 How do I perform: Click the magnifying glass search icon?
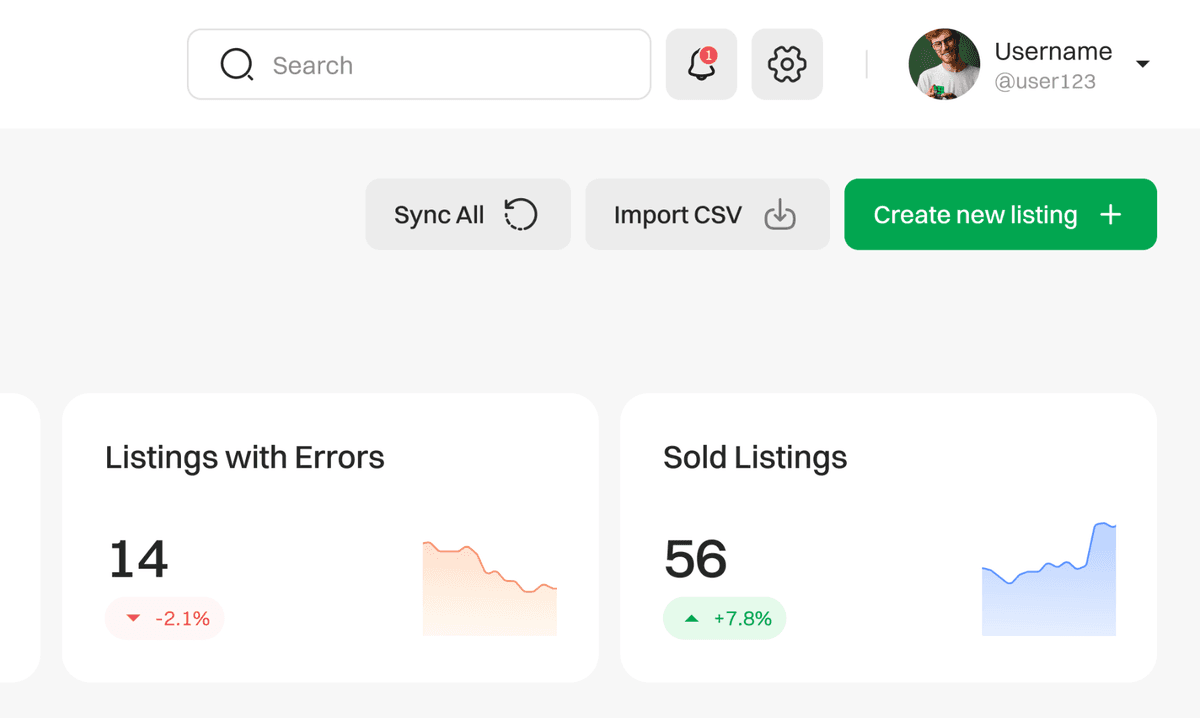(x=237, y=65)
